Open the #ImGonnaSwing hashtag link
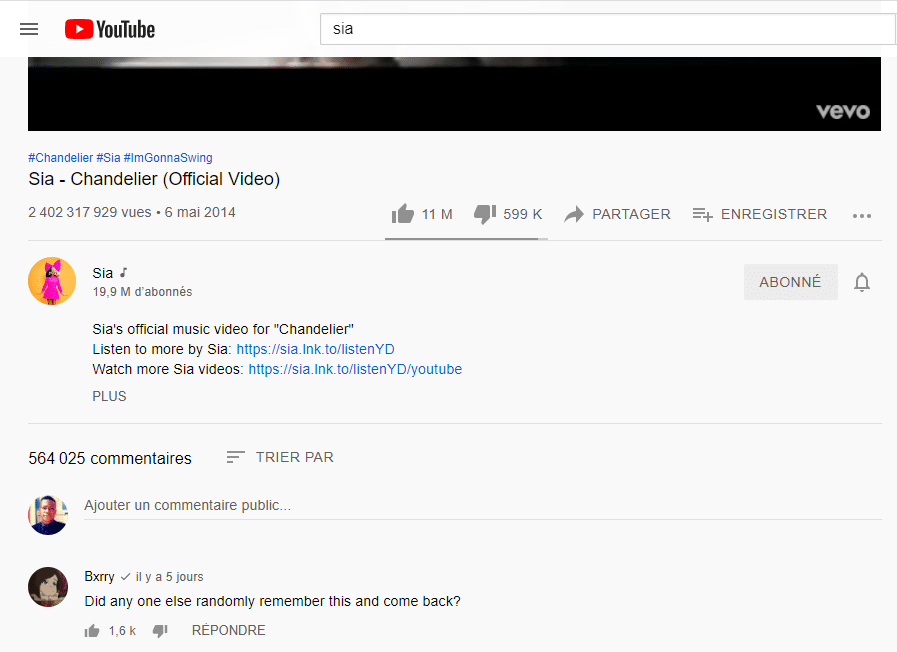897x652 pixels. coord(168,158)
